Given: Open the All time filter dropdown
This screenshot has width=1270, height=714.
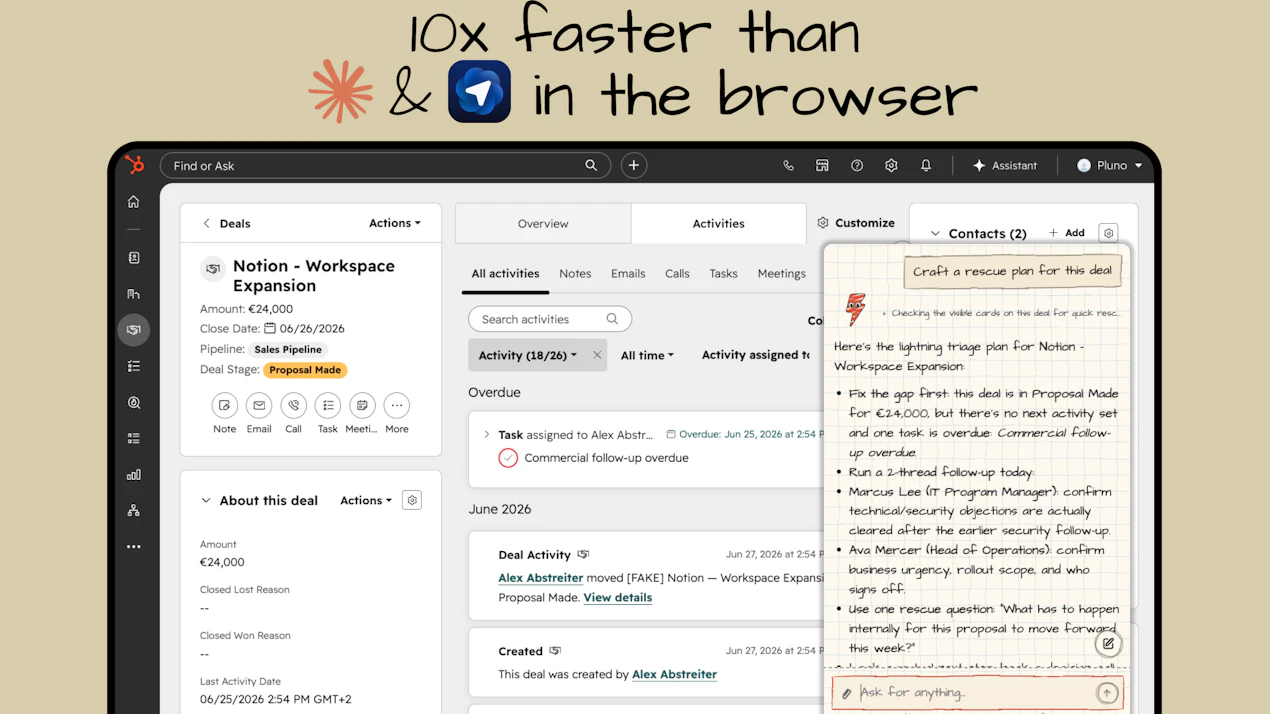Looking at the screenshot, I should [x=647, y=355].
